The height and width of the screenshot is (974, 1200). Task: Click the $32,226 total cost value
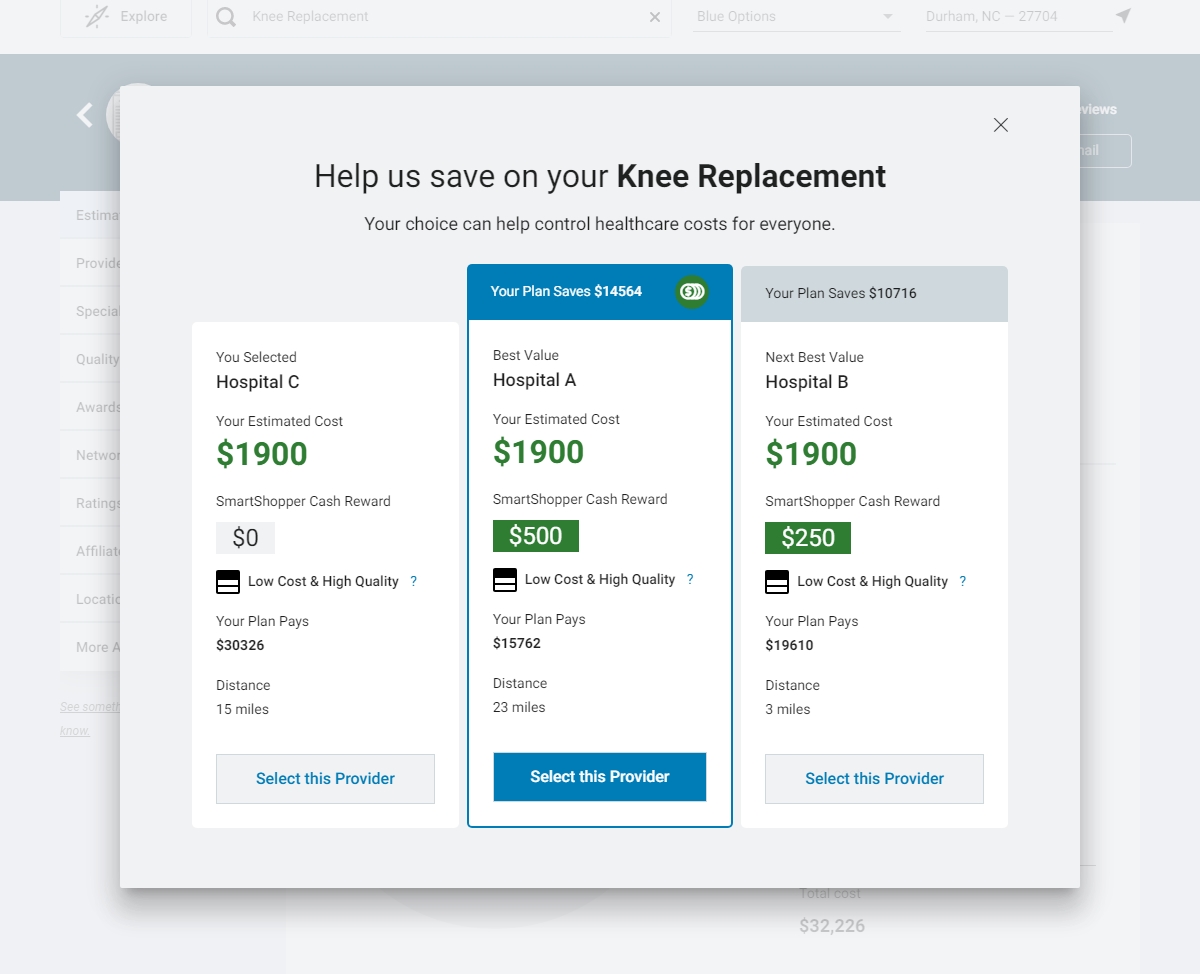point(832,926)
